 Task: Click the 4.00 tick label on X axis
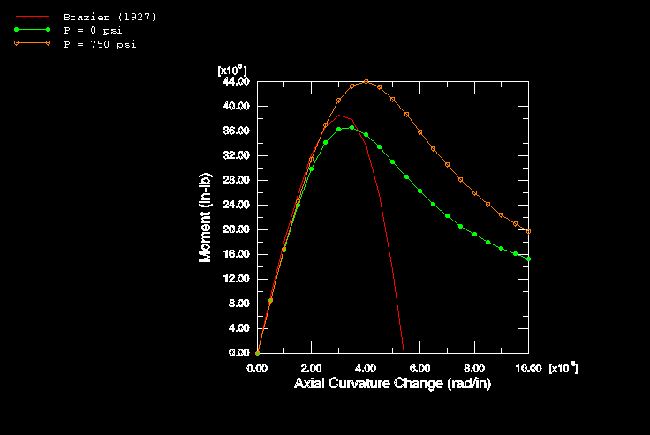(366, 368)
